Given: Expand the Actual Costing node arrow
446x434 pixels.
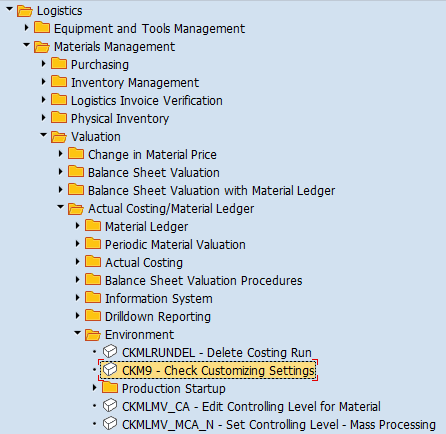Looking at the screenshot, I should 78,261.
